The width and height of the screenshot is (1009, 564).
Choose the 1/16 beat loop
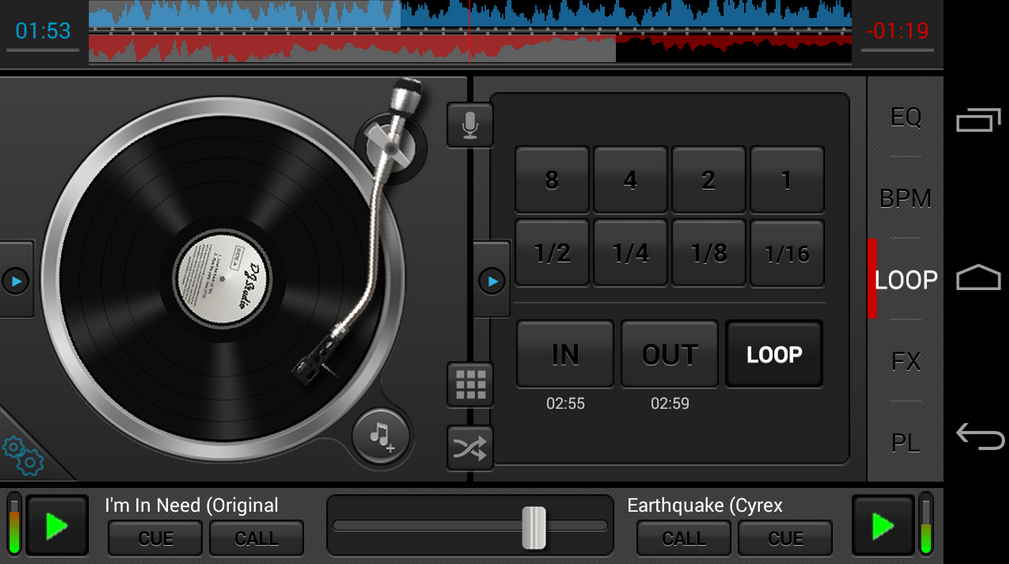pyautogui.click(x=786, y=253)
